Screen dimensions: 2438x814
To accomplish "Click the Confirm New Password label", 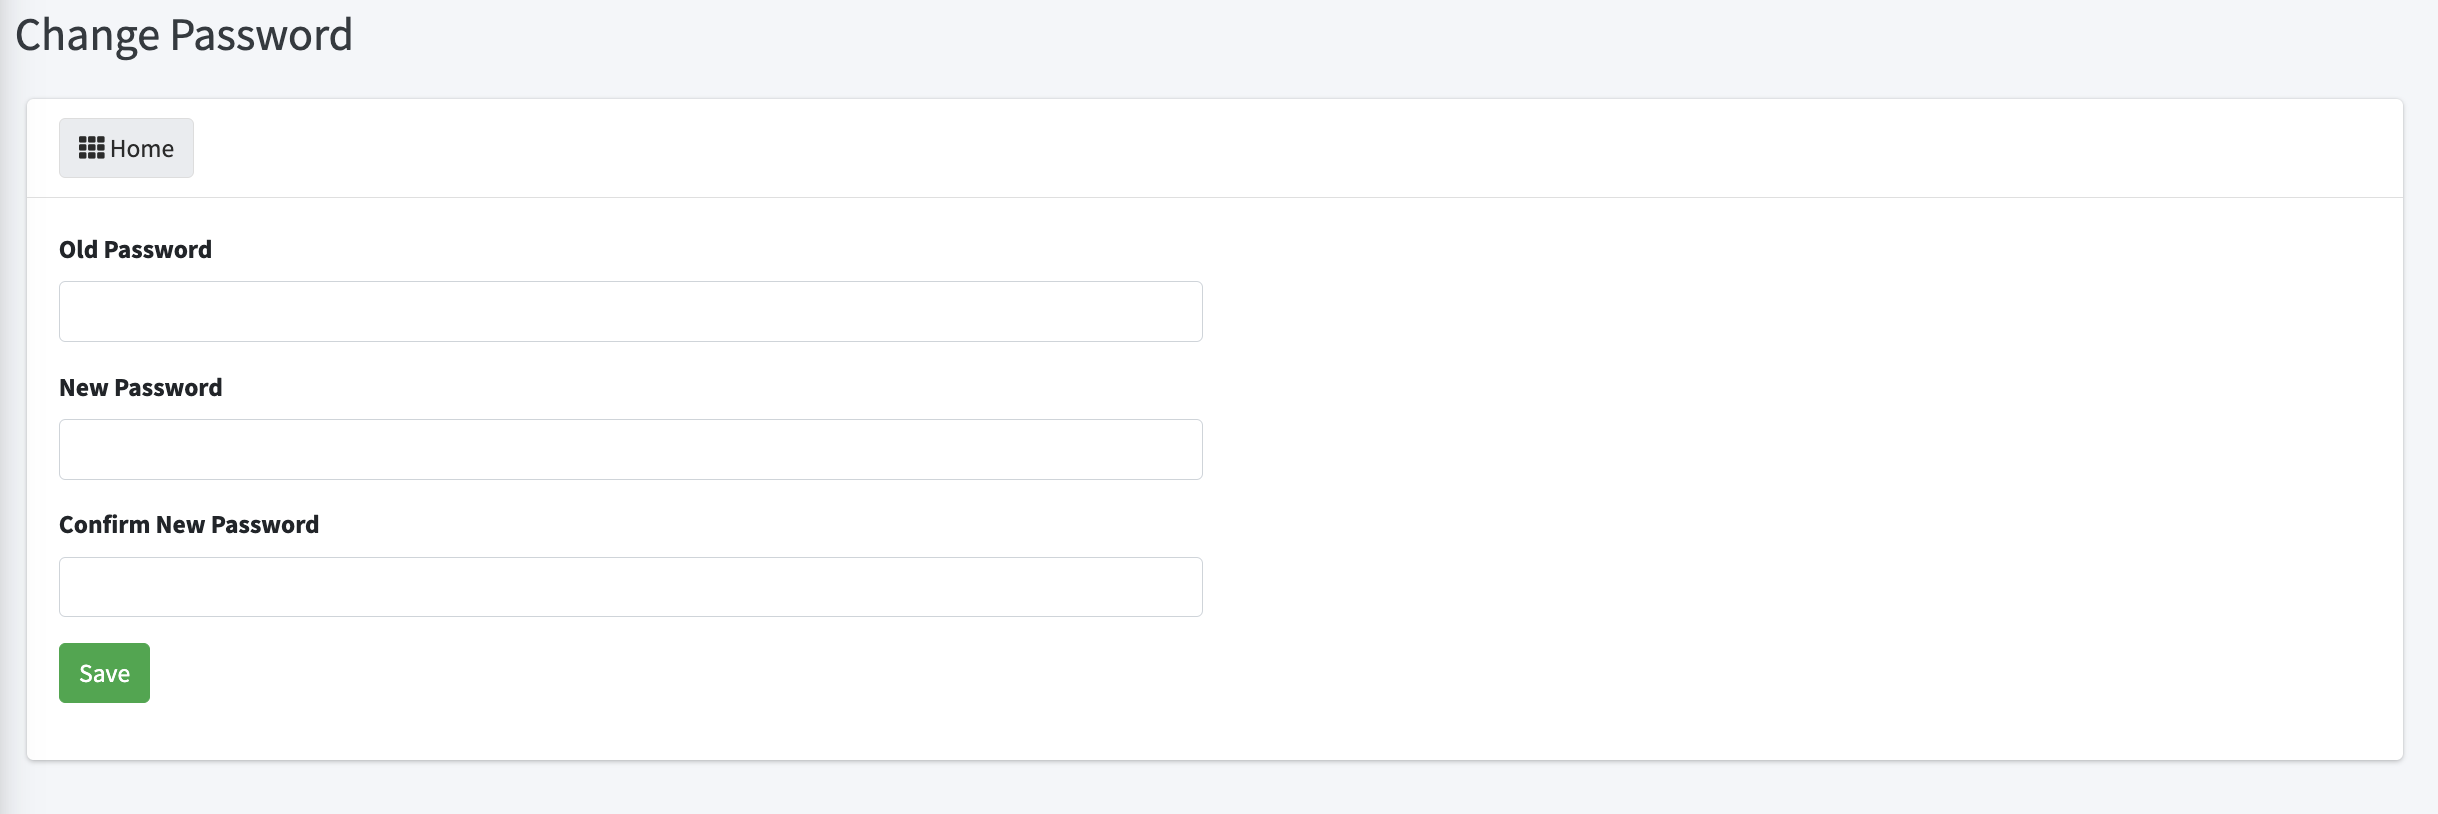I will [189, 525].
